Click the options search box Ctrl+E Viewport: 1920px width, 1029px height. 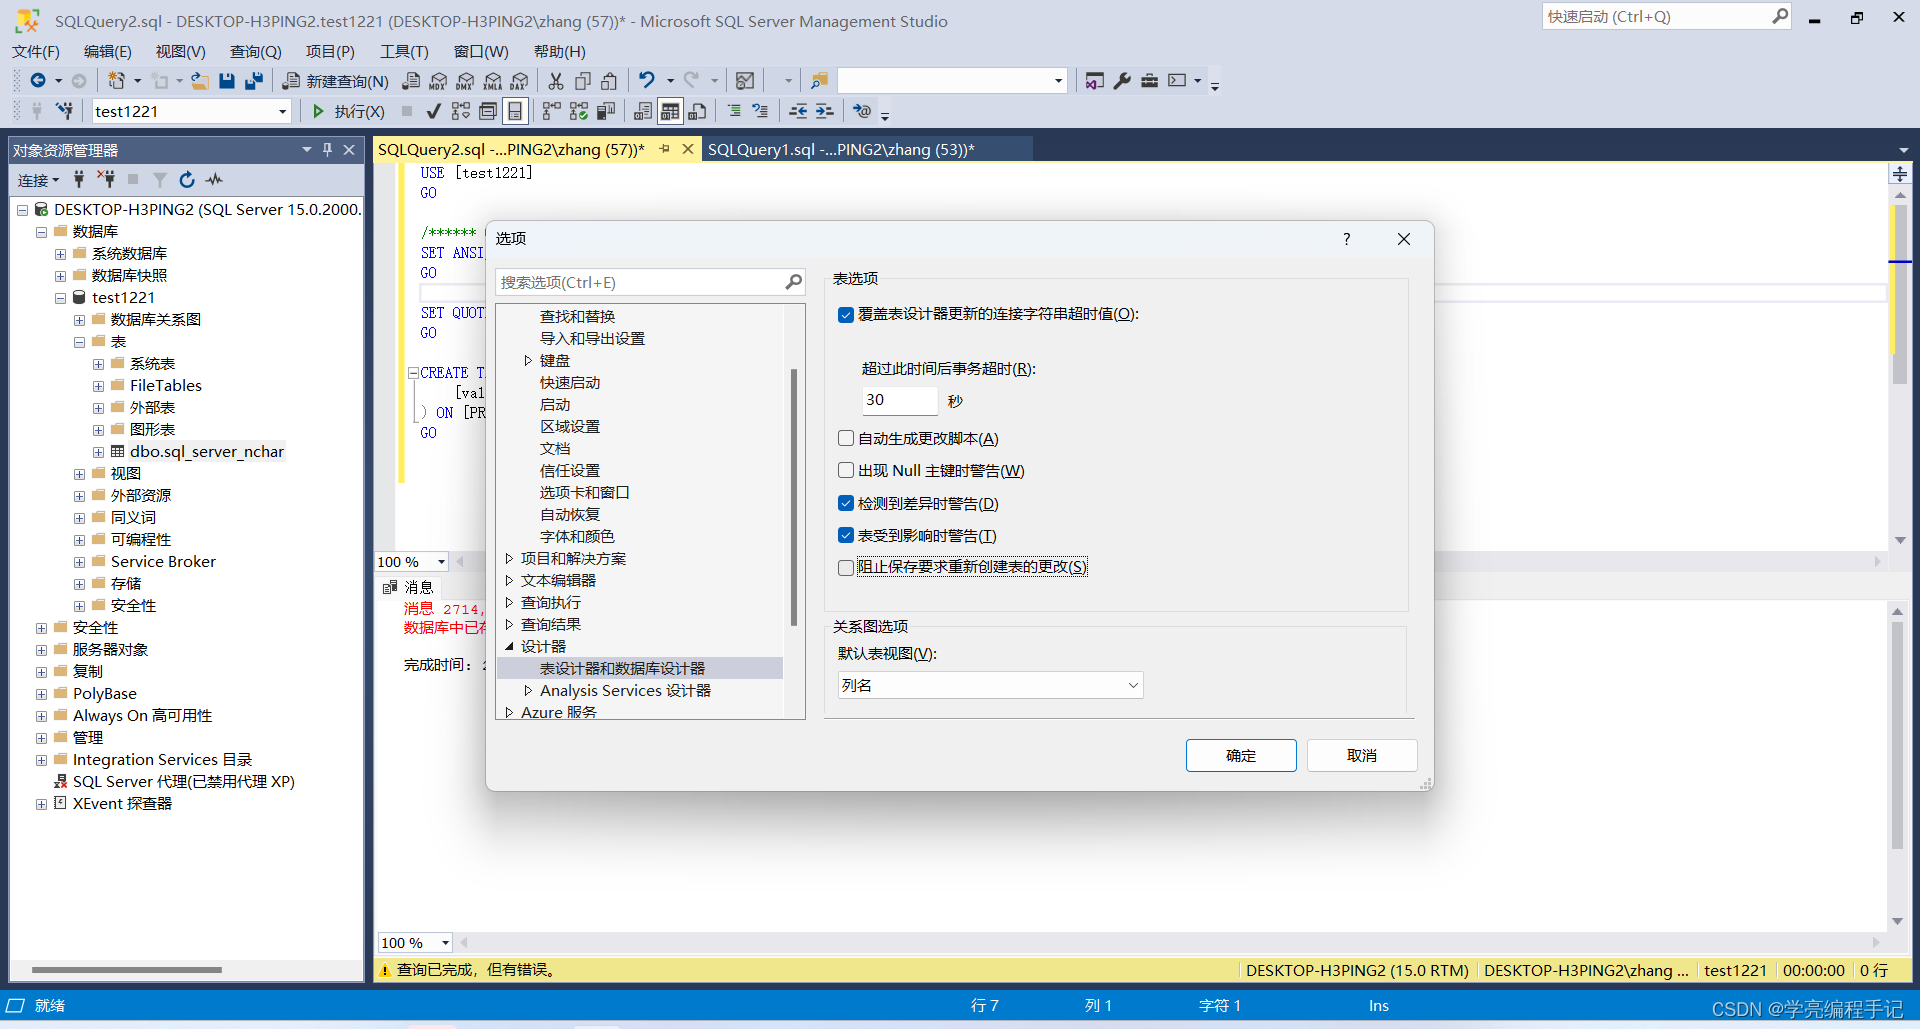pos(640,282)
